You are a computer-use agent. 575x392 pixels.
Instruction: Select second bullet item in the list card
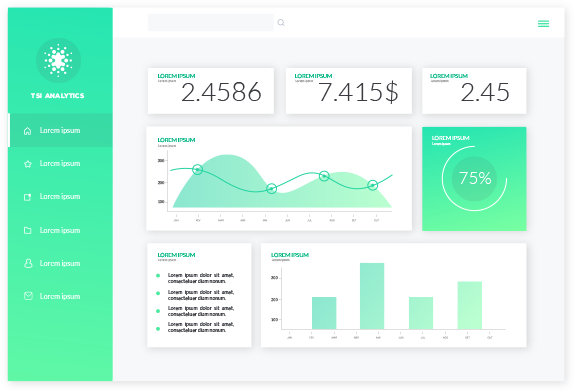point(201,295)
